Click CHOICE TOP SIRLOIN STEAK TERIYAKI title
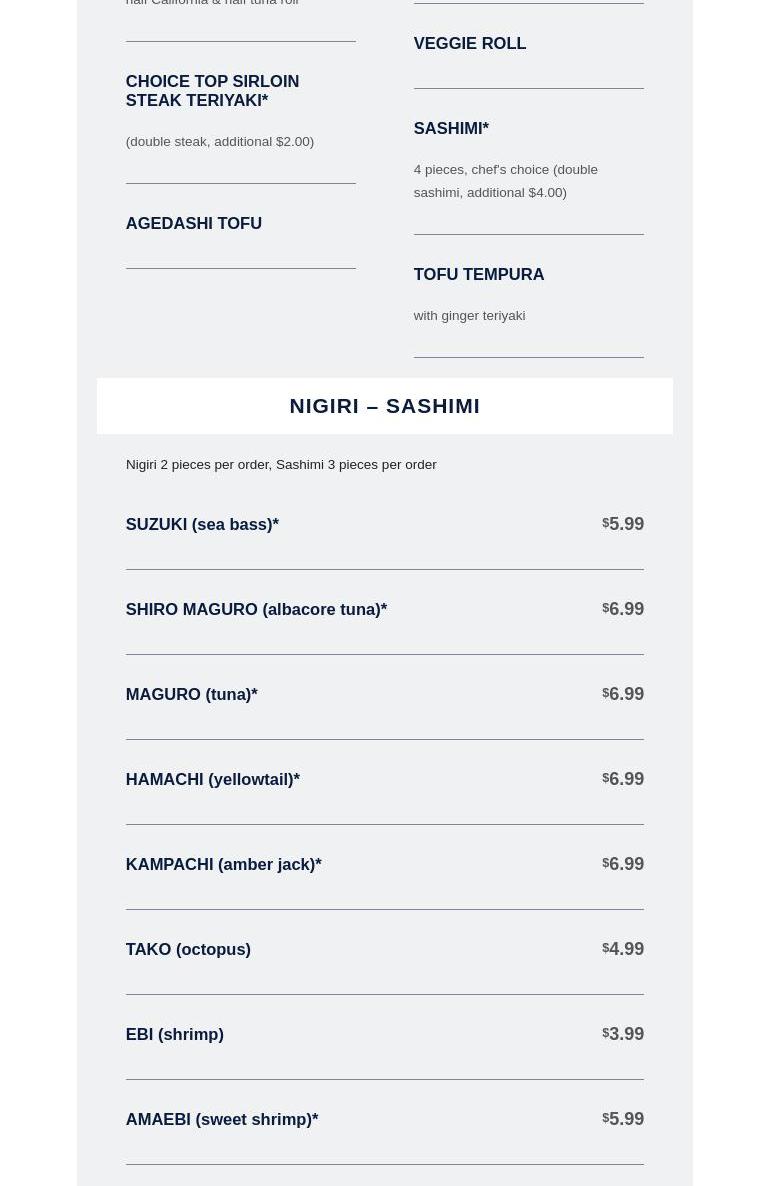Image resolution: width=770 pixels, height=1186 pixels. [212, 91]
